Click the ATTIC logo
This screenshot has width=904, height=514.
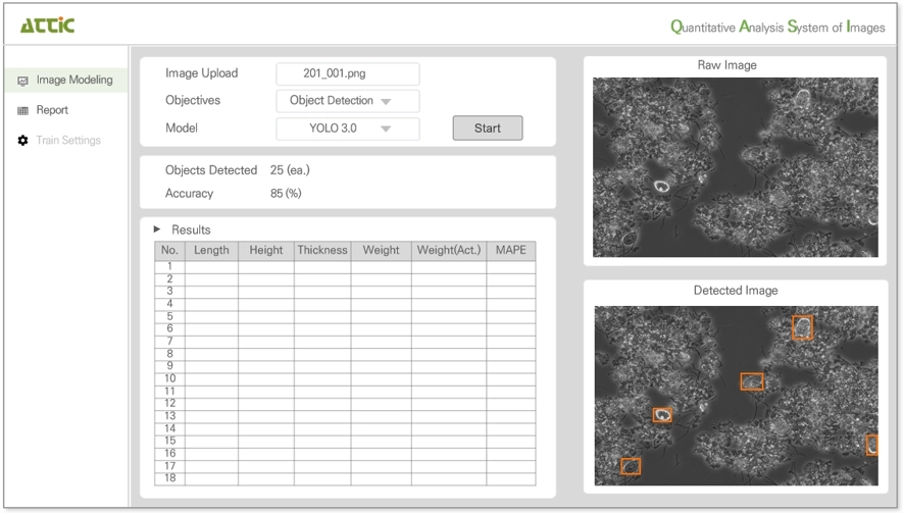(x=47, y=25)
